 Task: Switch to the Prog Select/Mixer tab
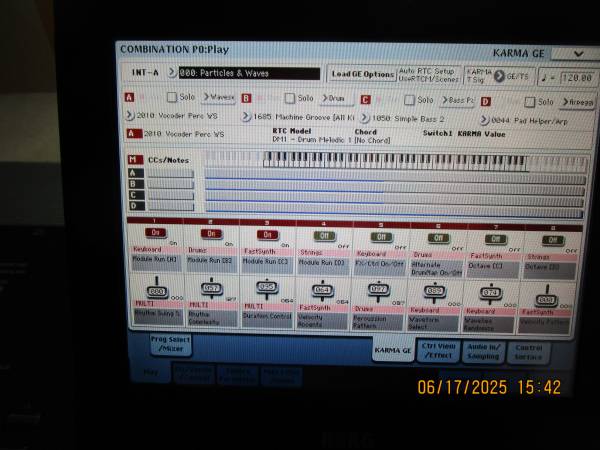[171, 344]
